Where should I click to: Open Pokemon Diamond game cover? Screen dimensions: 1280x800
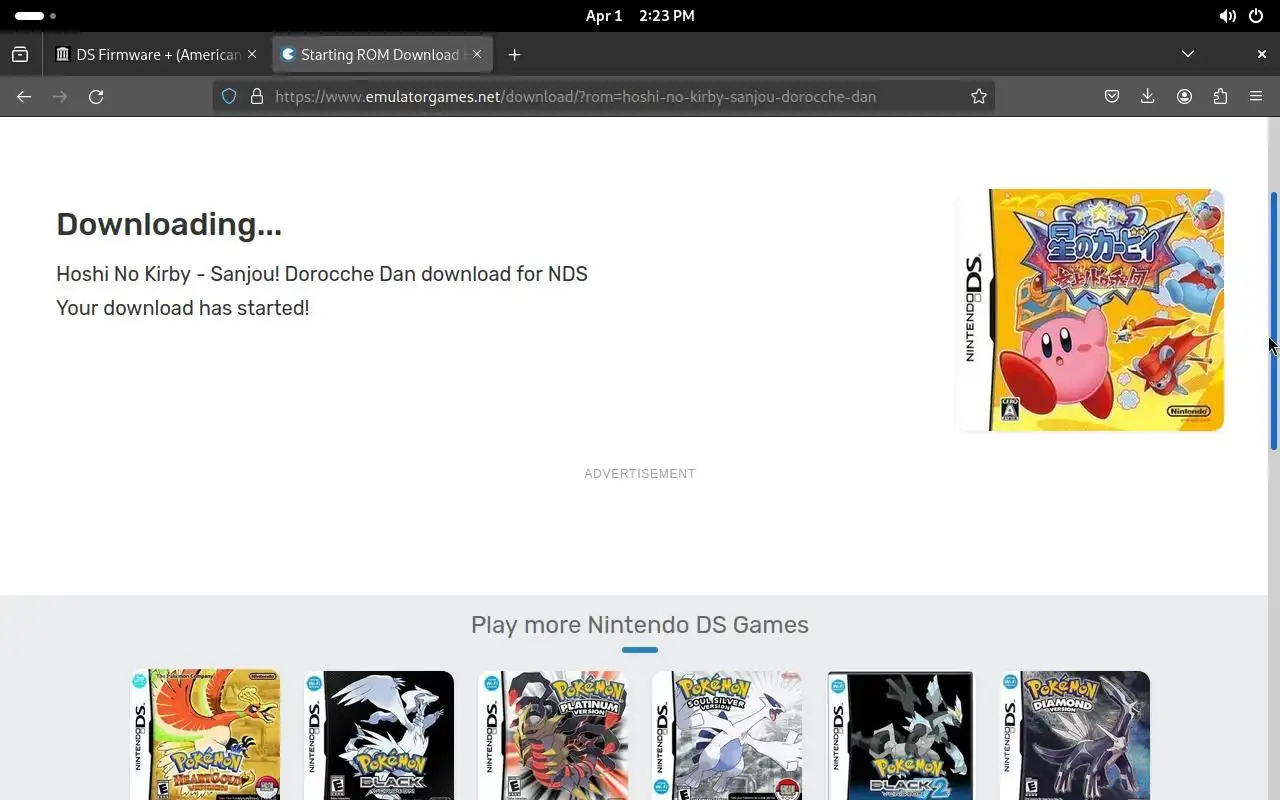pos(1075,735)
